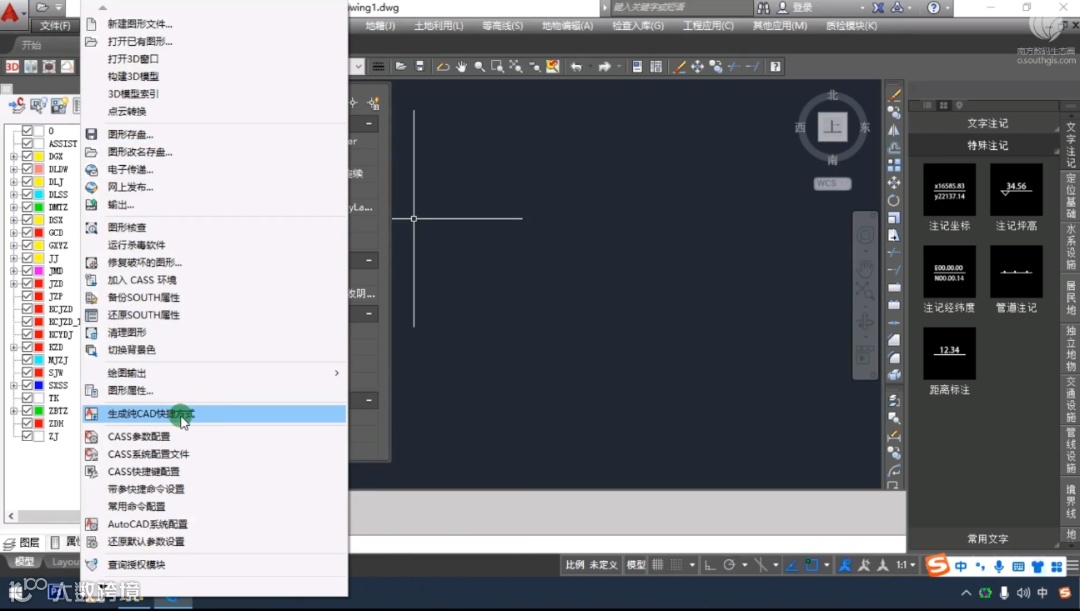Viewport: 1080px width, 611px height.
Task: Click the DLJ layer yellow color swatch
Action: point(40,182)
